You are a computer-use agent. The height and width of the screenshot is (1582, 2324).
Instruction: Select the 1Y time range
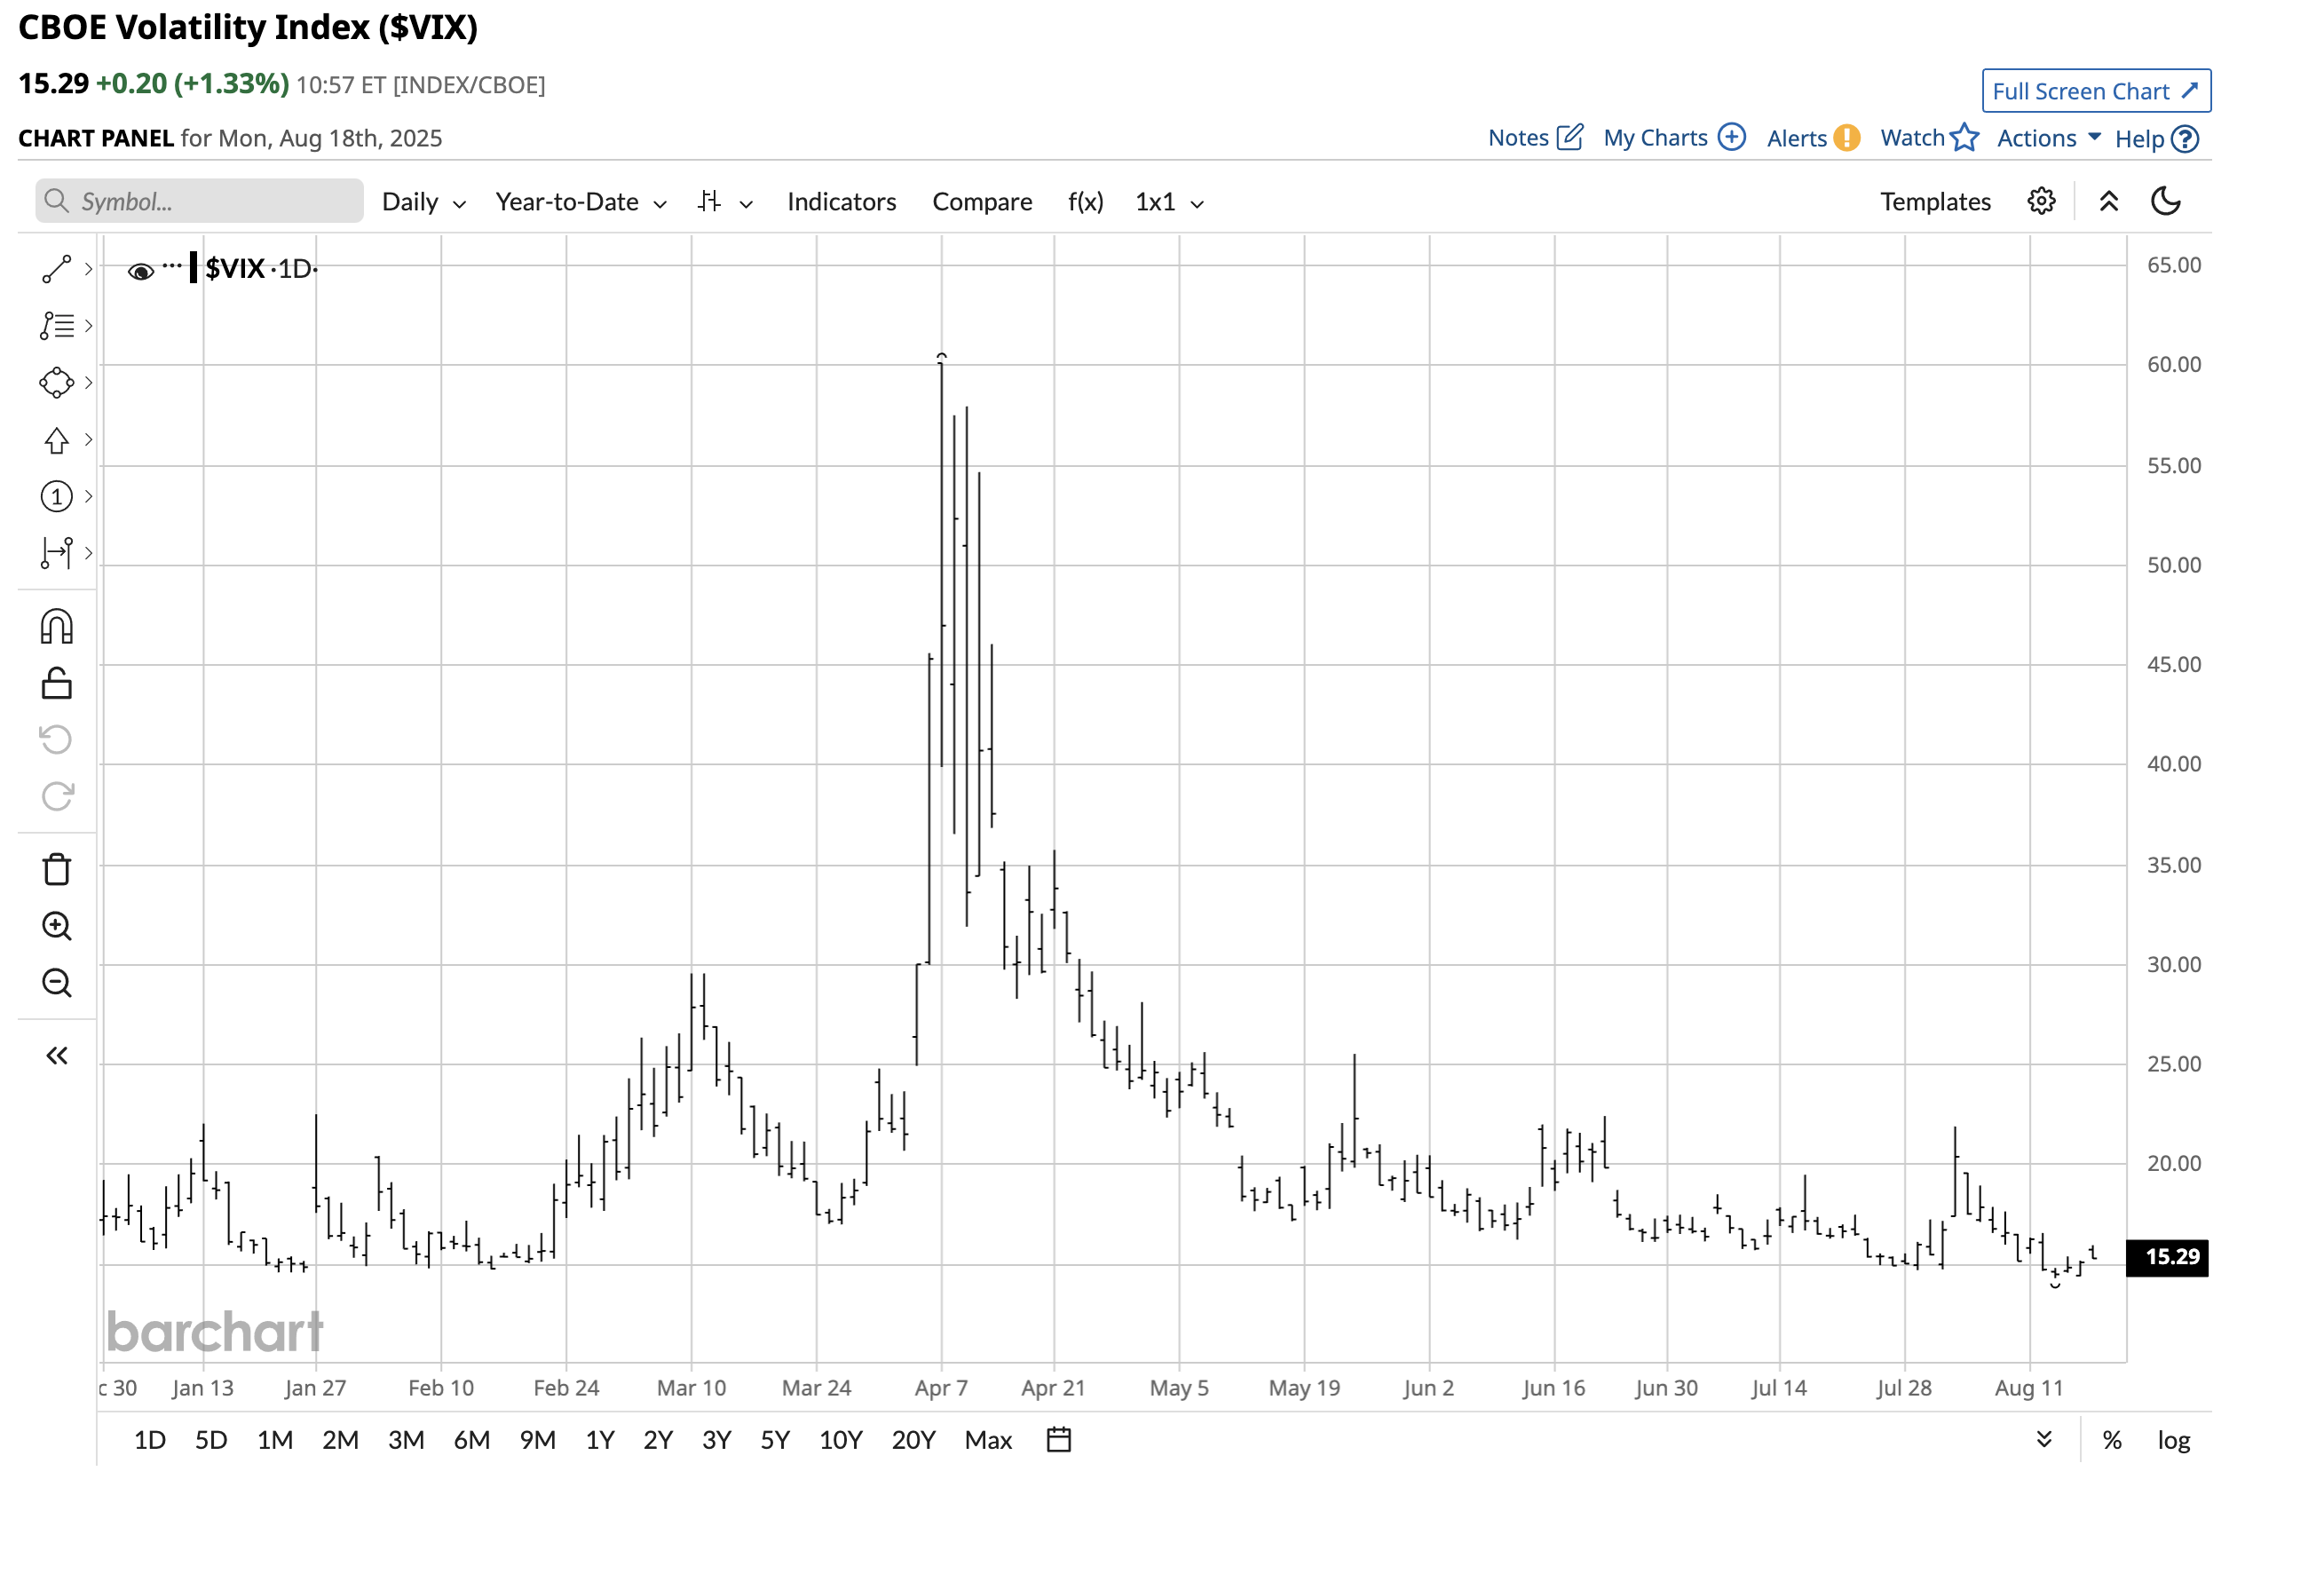600,1440
